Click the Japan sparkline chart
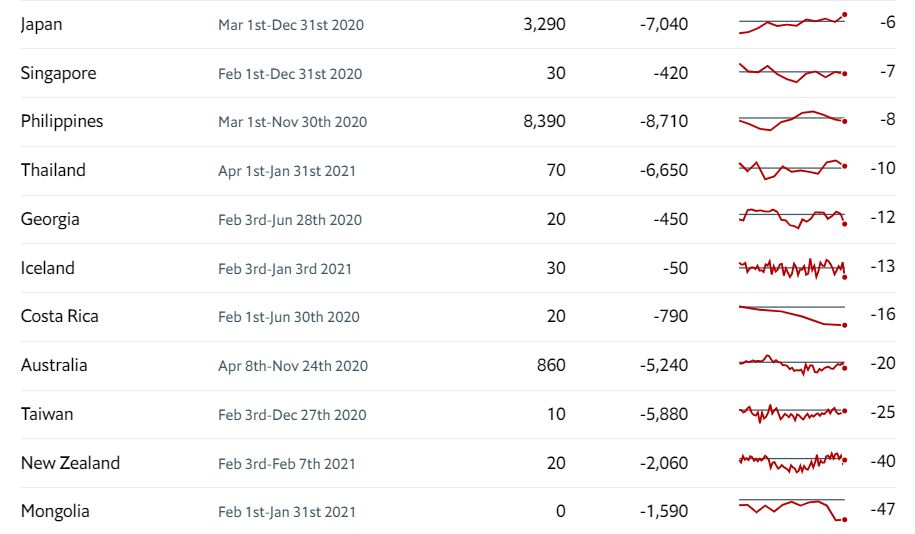Image resolution: width=915 pixels, height=534 pixels. 792,23
